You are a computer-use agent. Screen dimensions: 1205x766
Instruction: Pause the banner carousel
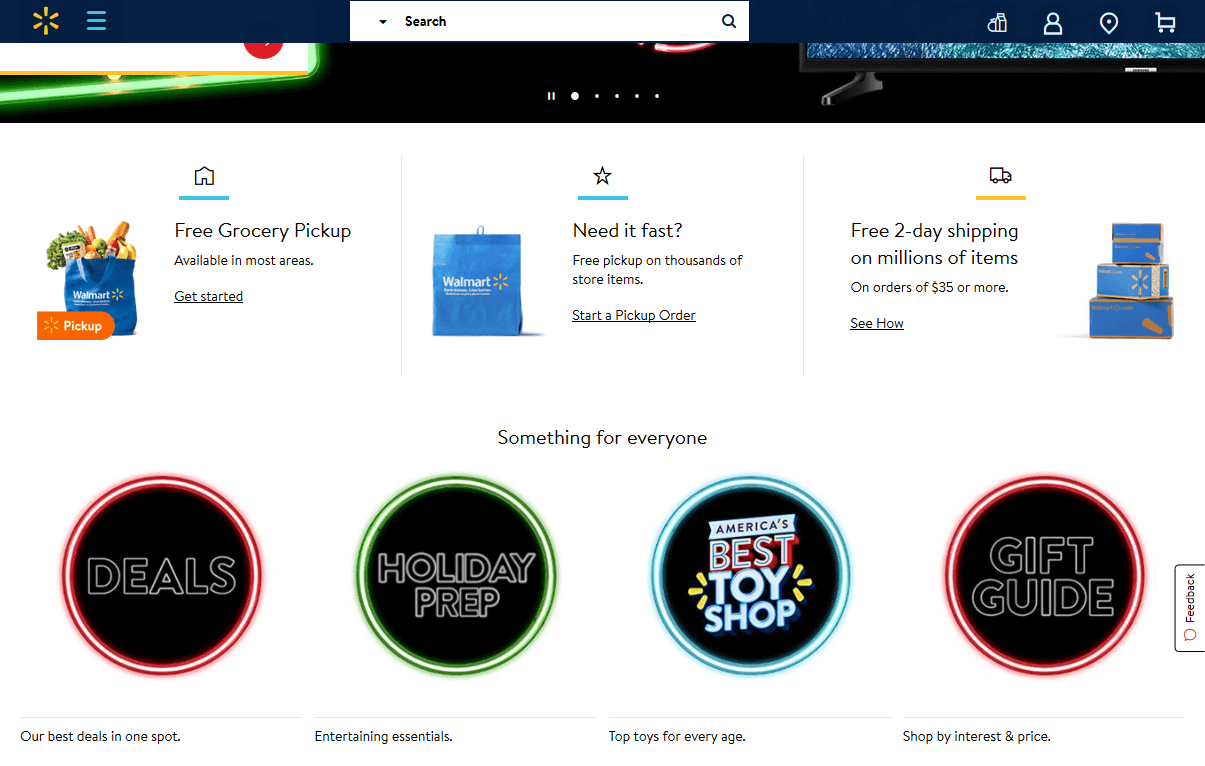pyautogui.click(x=551, y=96)
